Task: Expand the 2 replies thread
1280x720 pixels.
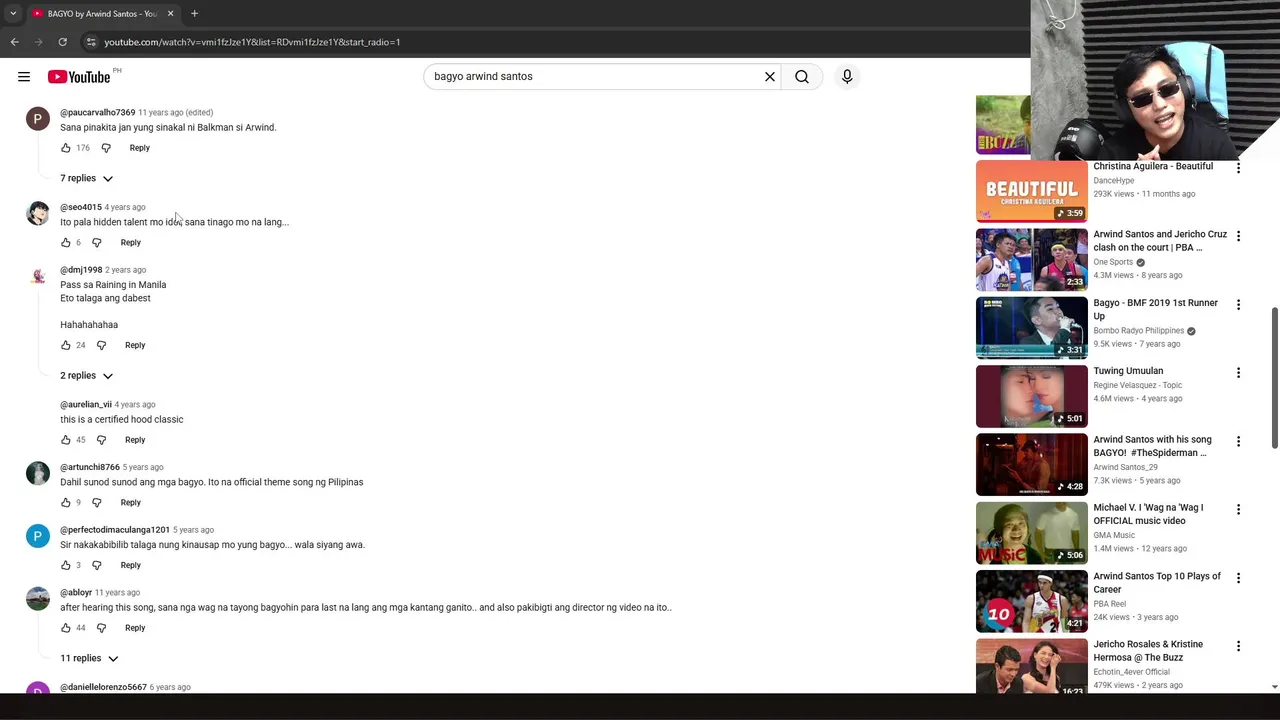Action: [x=86, y=376]
